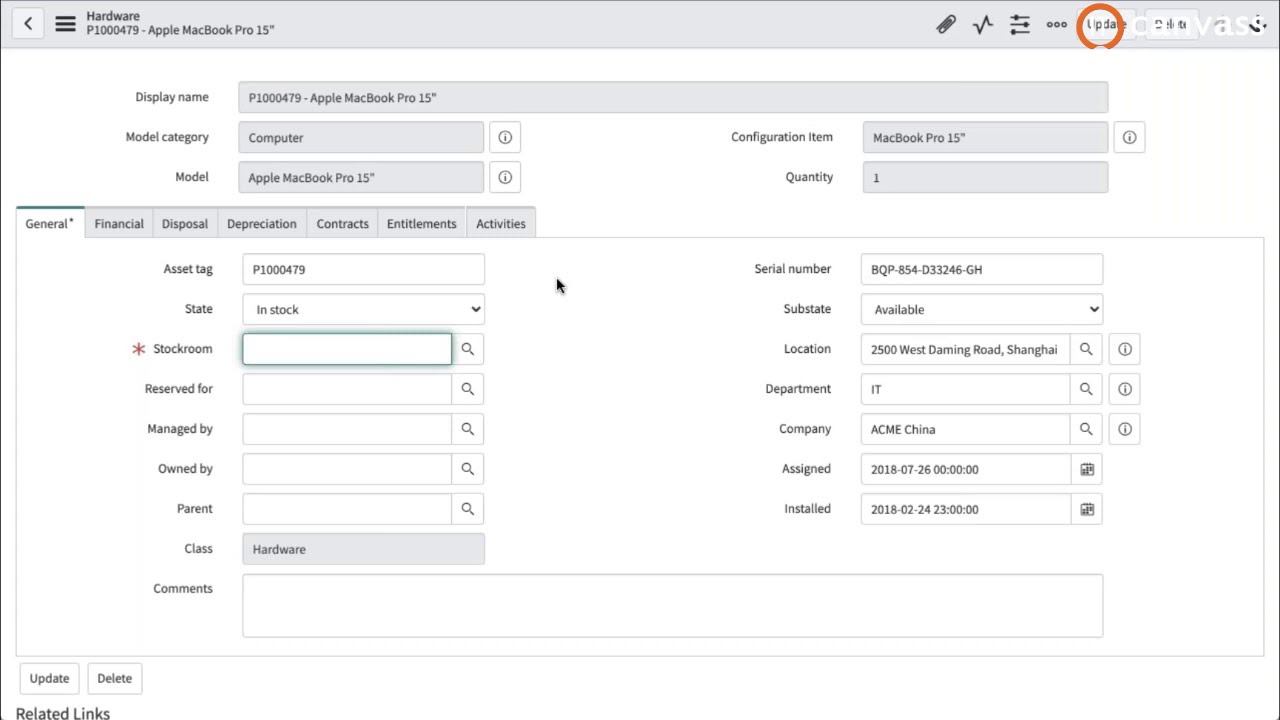Open the calendar picker for Assigned date
The height and width of the screenshot is (720, 1280).
[x=1086, y=469]
